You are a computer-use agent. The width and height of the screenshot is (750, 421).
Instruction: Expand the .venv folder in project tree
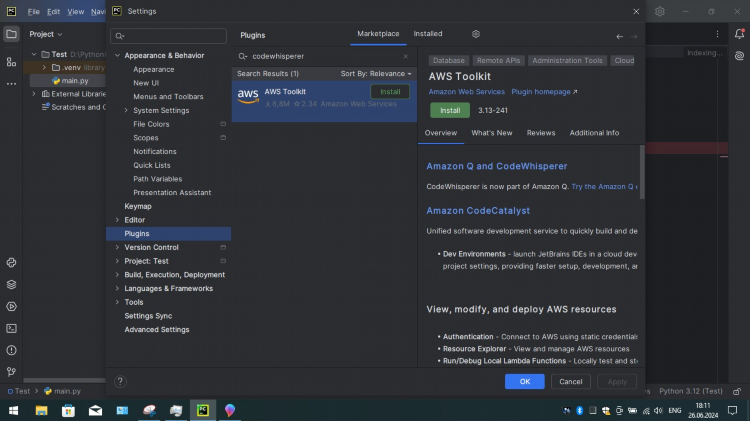44,67
